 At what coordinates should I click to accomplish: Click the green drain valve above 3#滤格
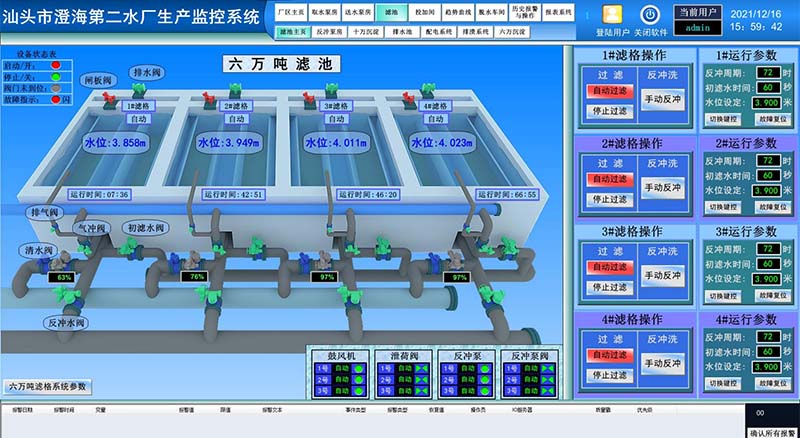point(332,90)
